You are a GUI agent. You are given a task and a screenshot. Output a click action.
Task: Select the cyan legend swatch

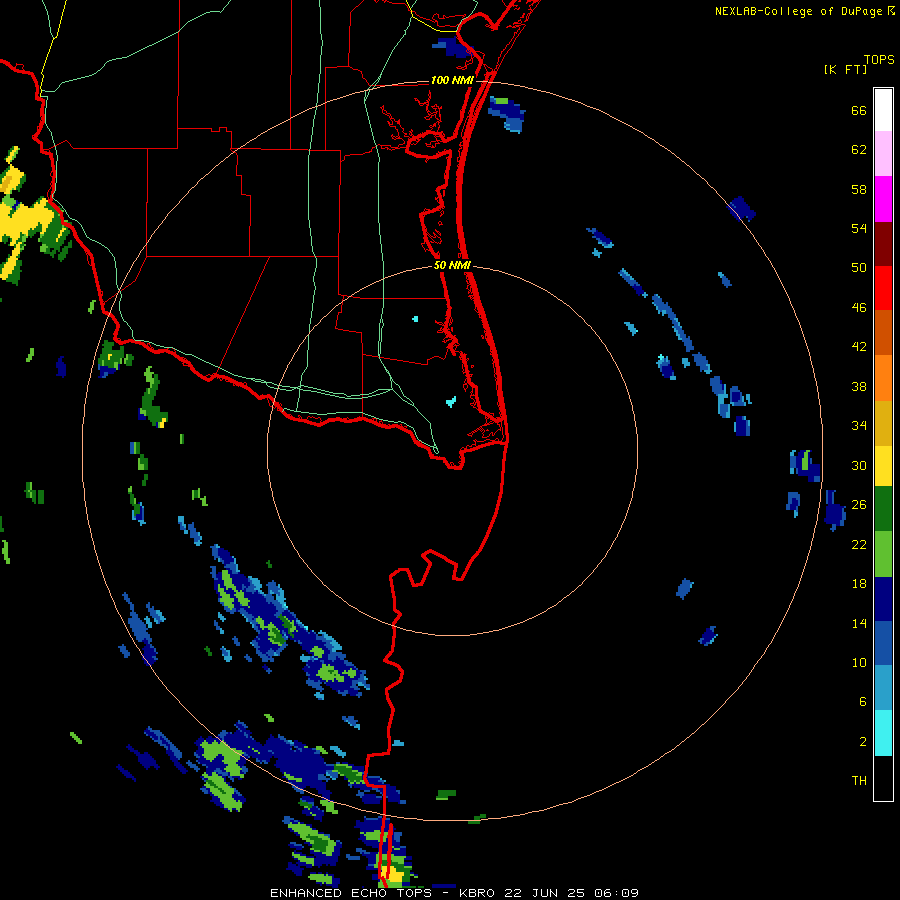pyautogui.click(x=883, y=733)
